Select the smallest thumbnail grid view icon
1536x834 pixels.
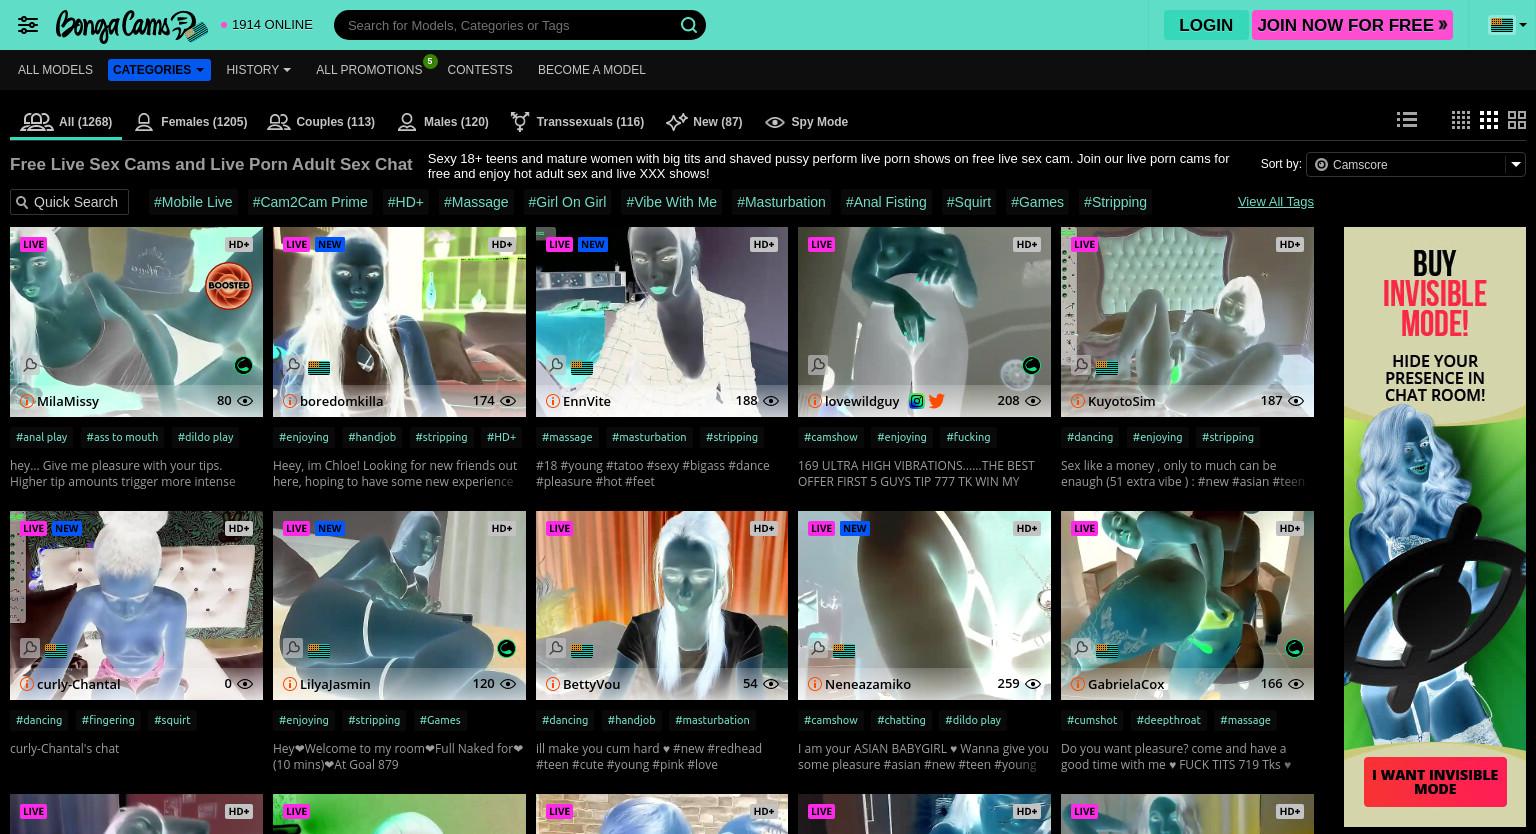(1461, 120)
